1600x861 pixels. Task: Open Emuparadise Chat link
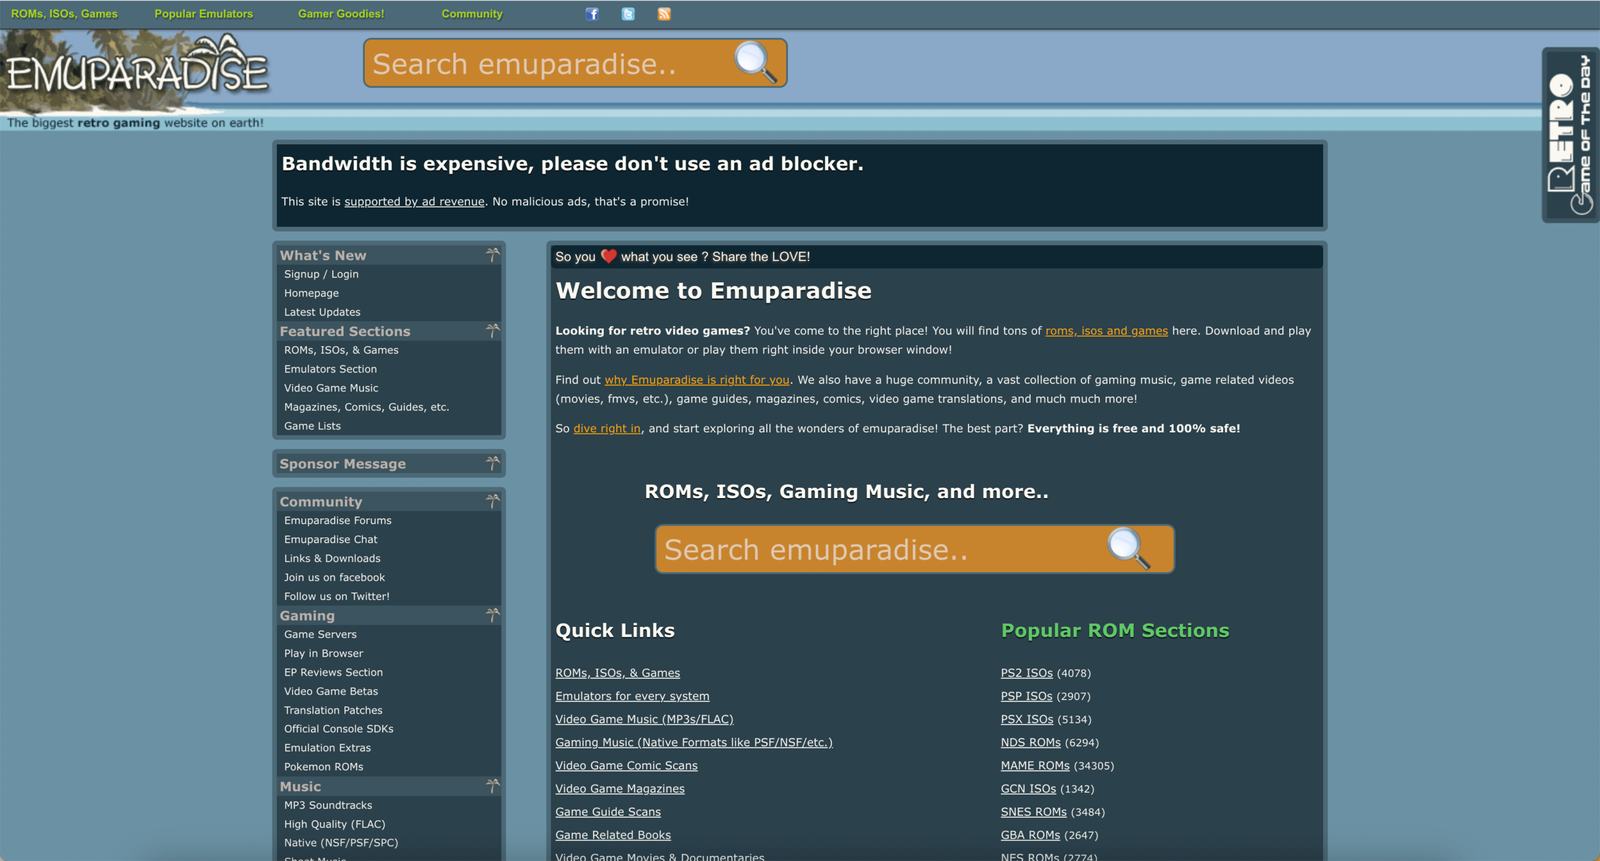[331, 540]
